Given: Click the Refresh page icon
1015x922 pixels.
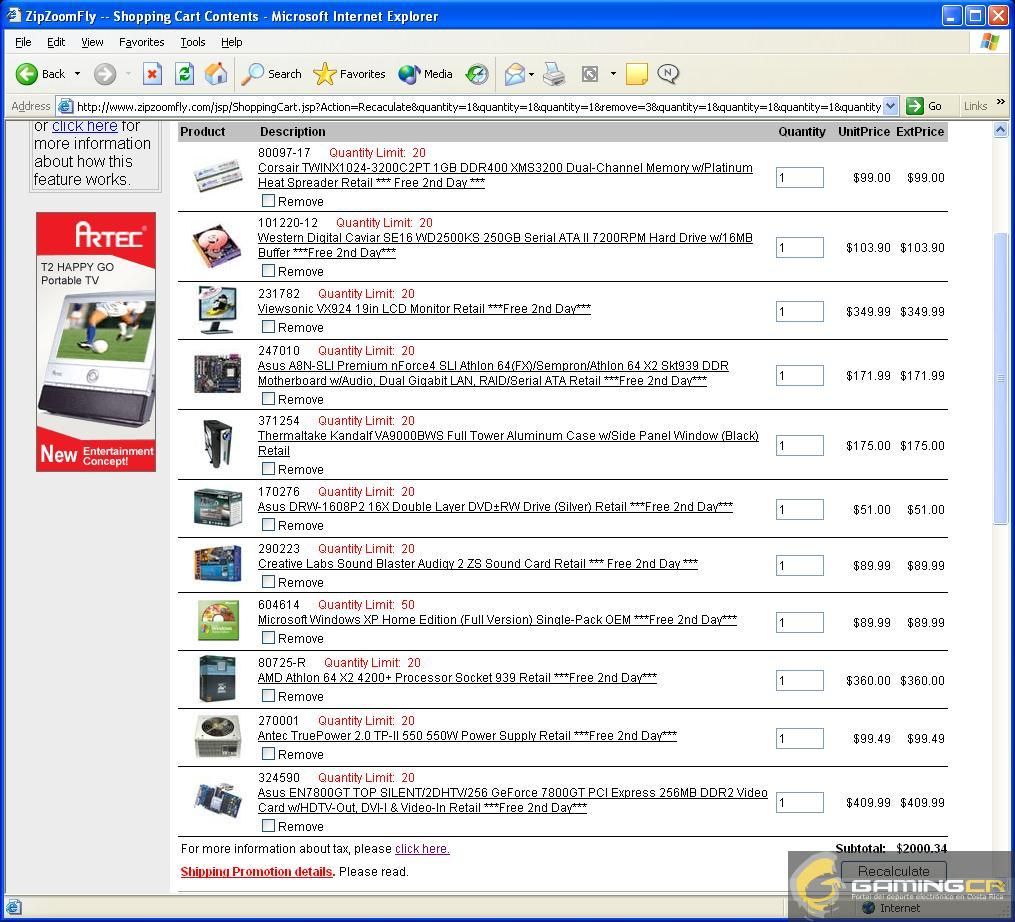Looking at the screenshot, I should (x=184, y=74).
